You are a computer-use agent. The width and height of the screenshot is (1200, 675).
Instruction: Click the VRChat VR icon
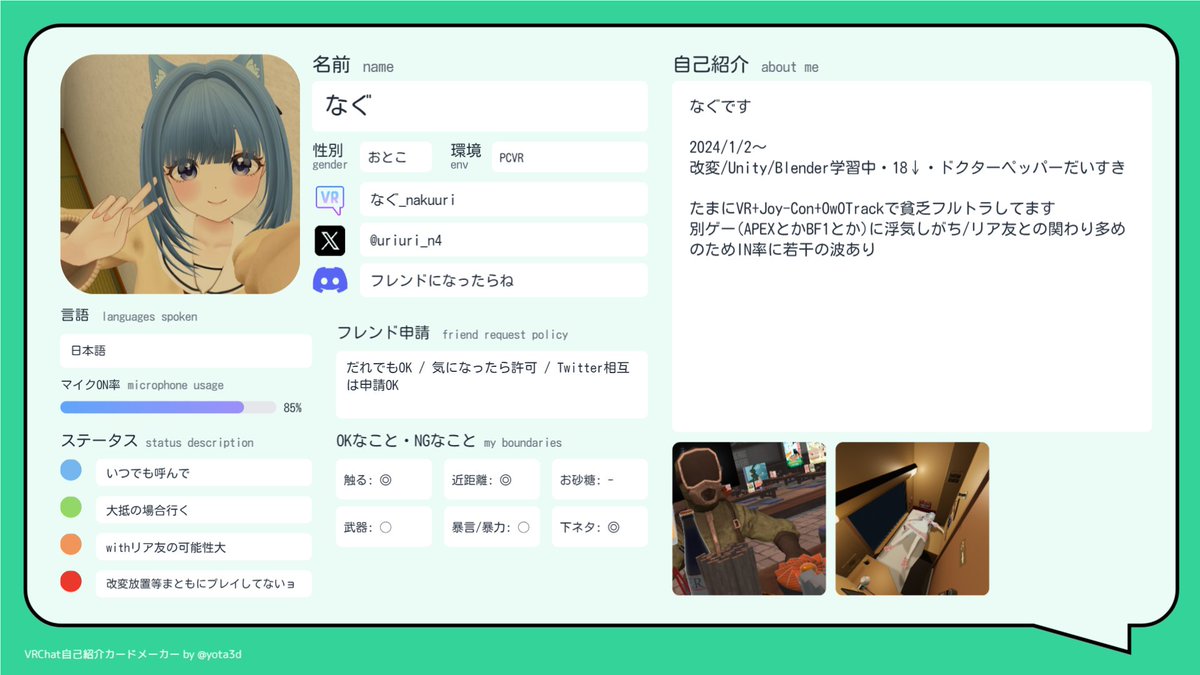coord(330,200)
